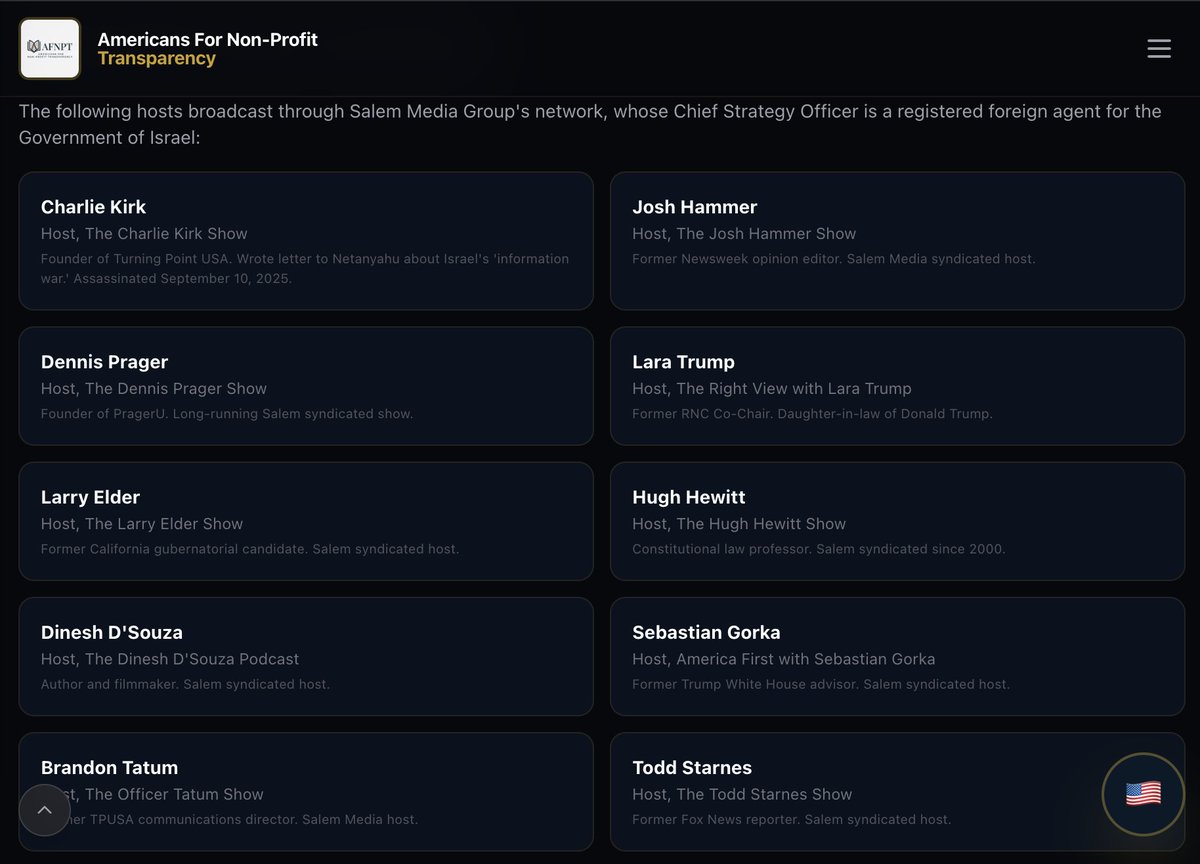
Task: Click 'Former California gubernatorial candidate' description
Action: (250, 548)
